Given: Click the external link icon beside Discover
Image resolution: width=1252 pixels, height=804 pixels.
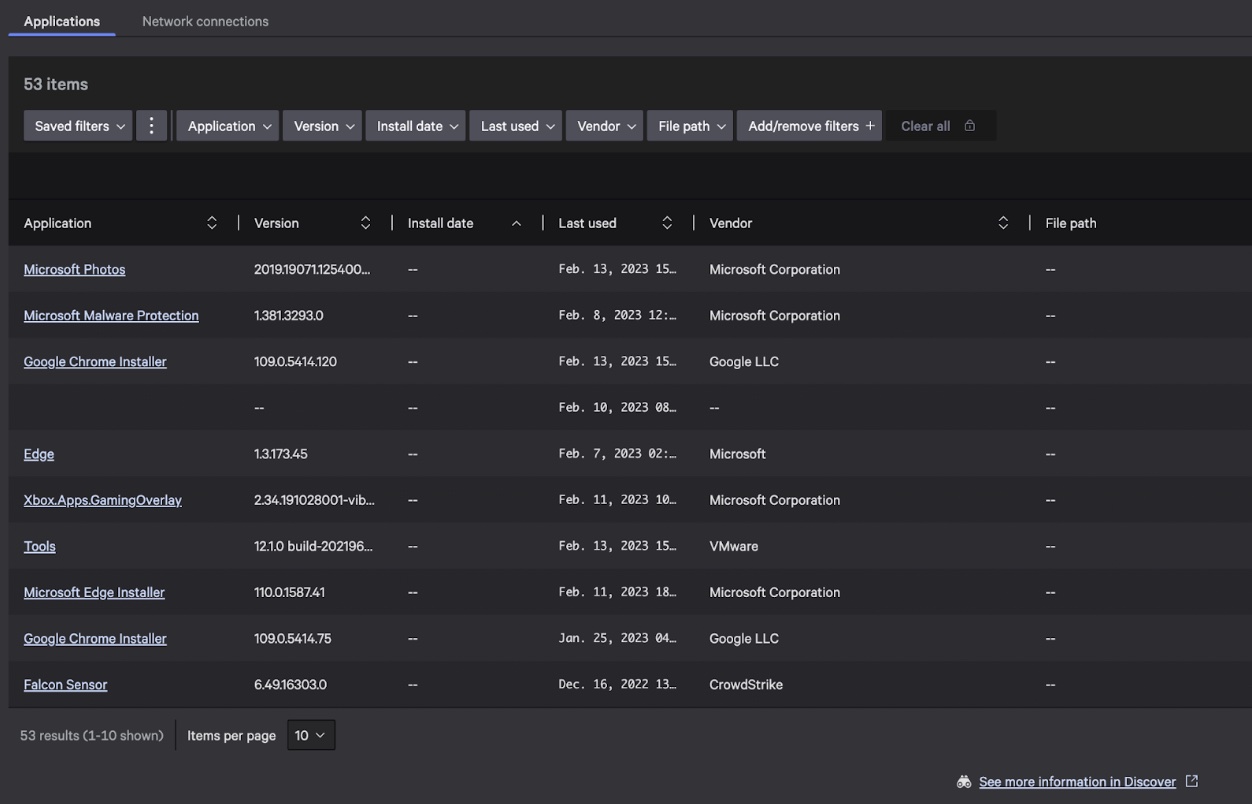Looking at the screenshot, I should tap(1191, 781).
